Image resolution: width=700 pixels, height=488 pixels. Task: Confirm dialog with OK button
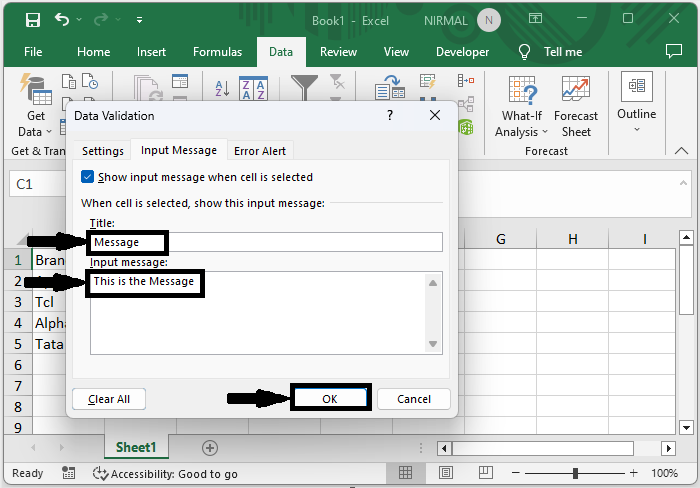[x=330, y=399]
